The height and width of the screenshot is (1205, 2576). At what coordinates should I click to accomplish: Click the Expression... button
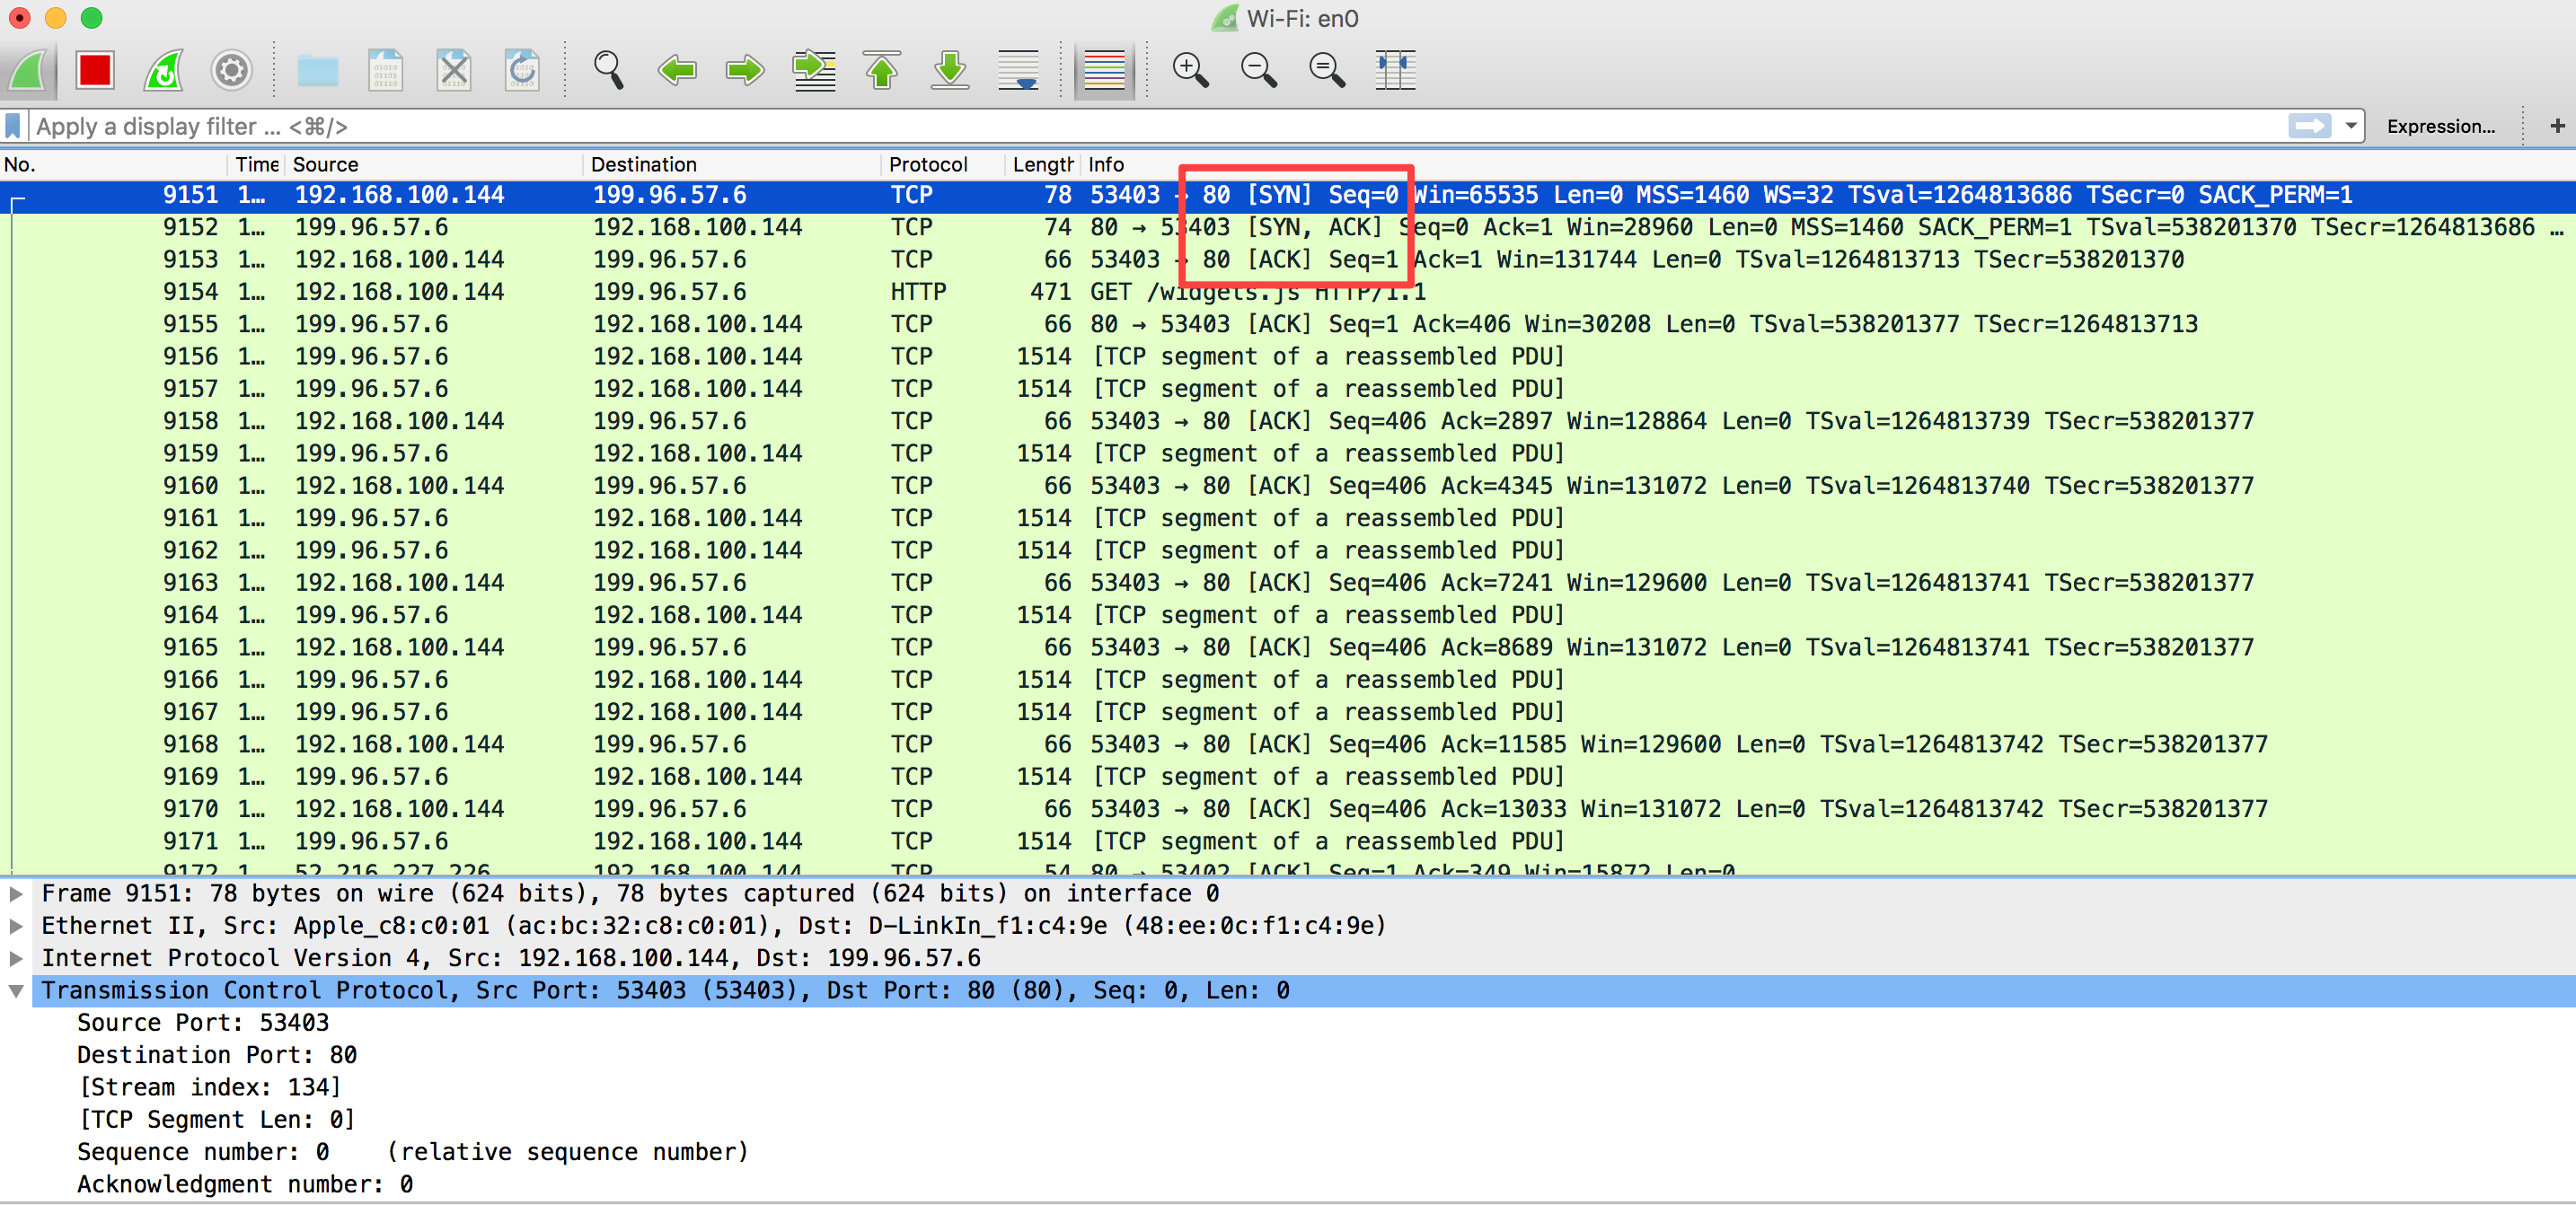pyautogui.click(x=2440, y=126)
